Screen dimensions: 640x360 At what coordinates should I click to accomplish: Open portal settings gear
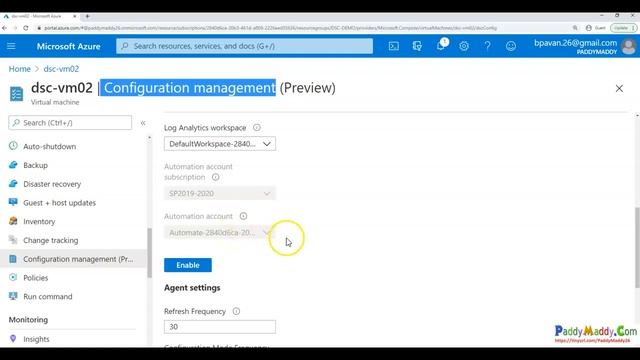pyautogui.click(x=464, y=46)
